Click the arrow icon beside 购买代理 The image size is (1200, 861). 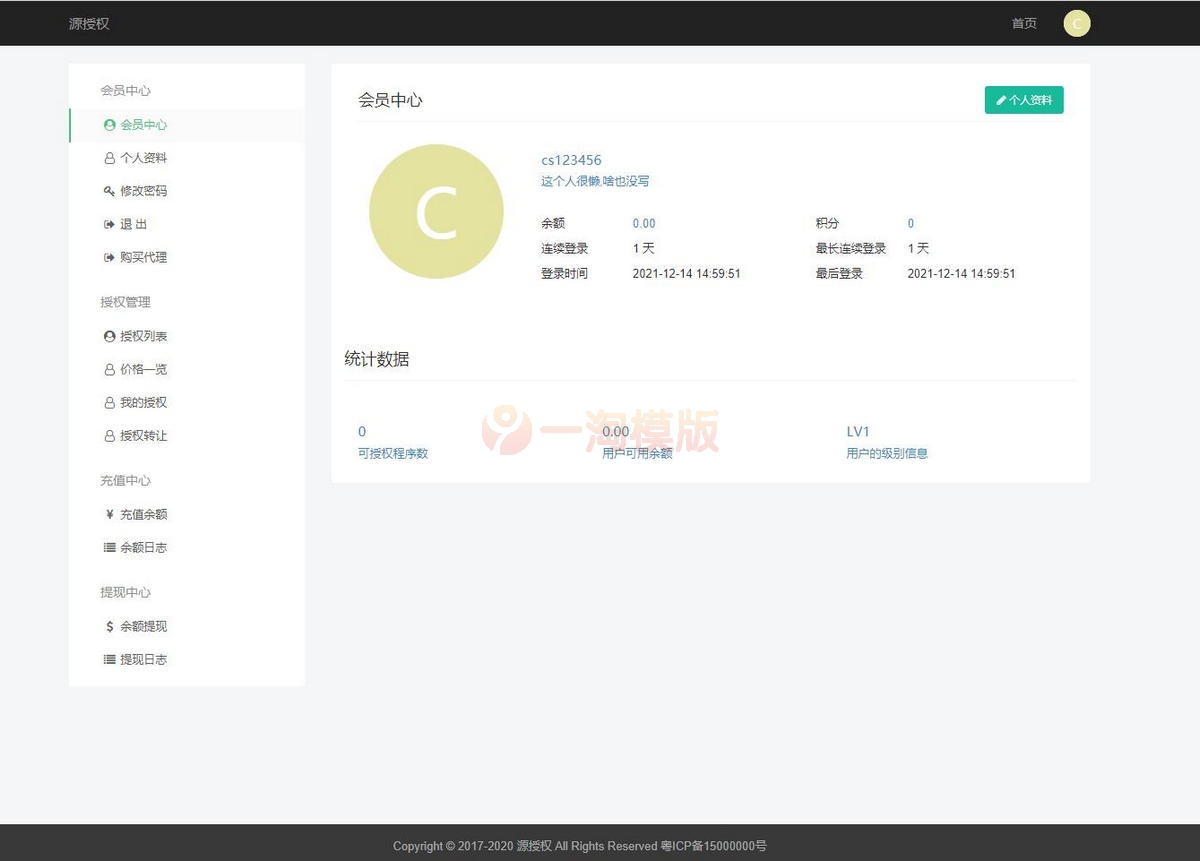[x=109, y=256]
